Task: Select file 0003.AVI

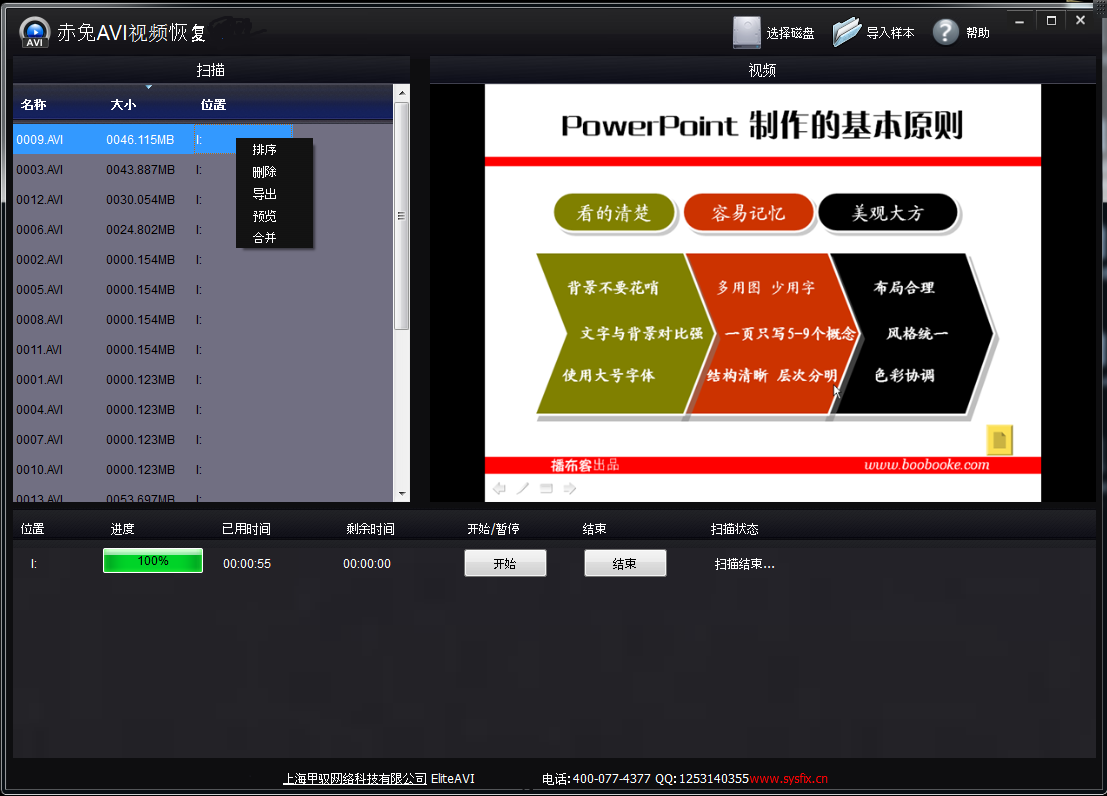Action: [x=40, y=170]
